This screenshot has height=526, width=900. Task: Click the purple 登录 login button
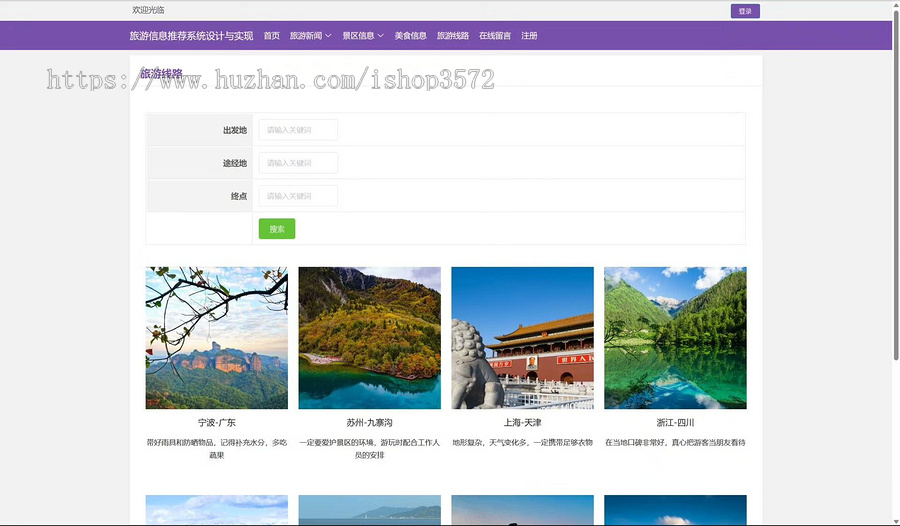click(x=745, y=11)
